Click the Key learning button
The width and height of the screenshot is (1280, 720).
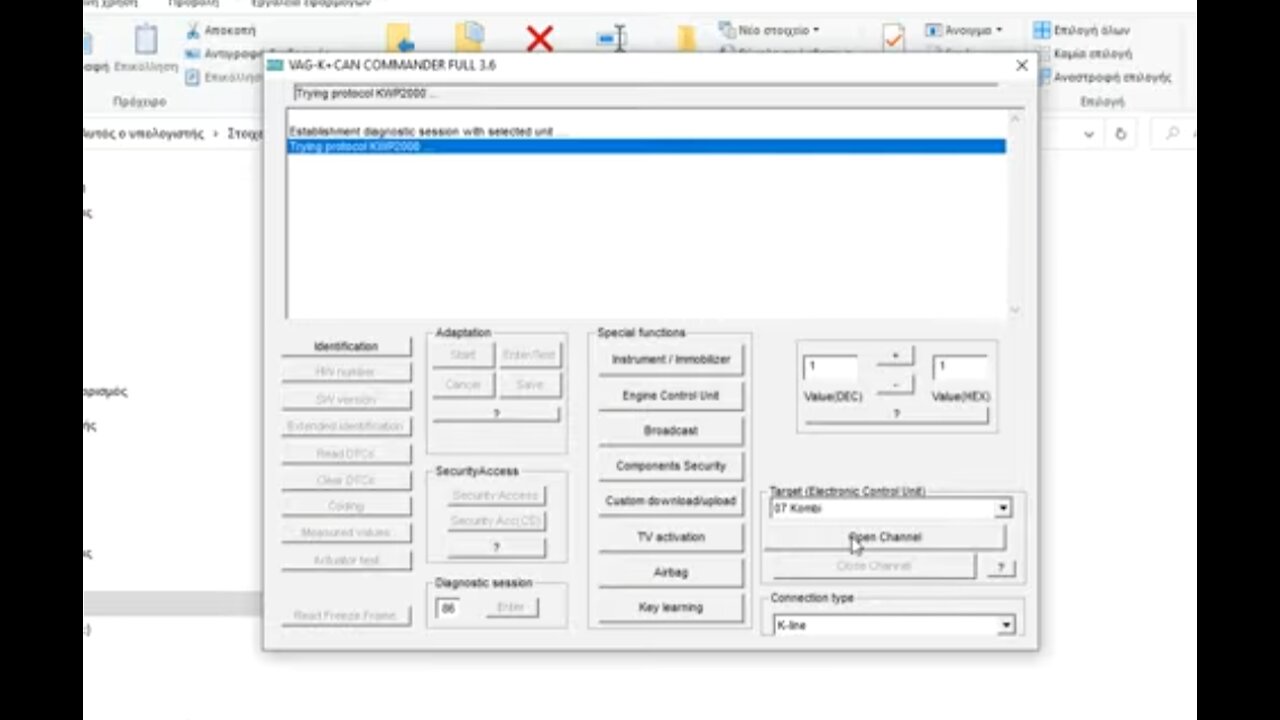[671, 607]
